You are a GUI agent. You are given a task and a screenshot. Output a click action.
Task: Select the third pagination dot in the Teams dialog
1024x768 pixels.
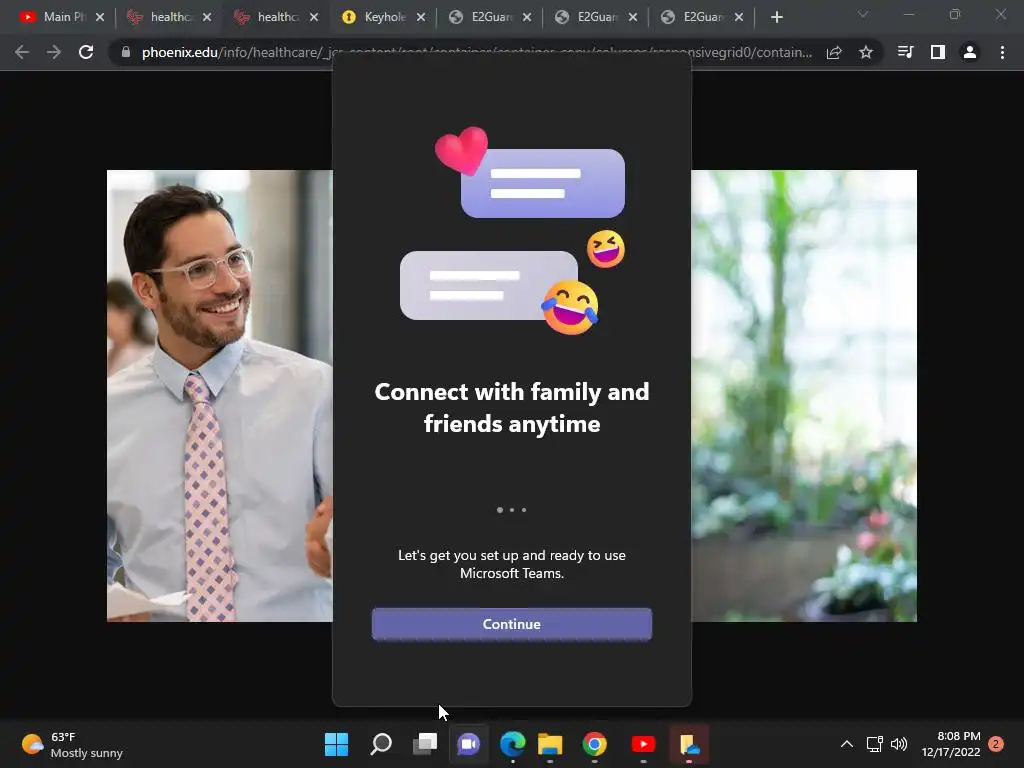click(524, 510)
